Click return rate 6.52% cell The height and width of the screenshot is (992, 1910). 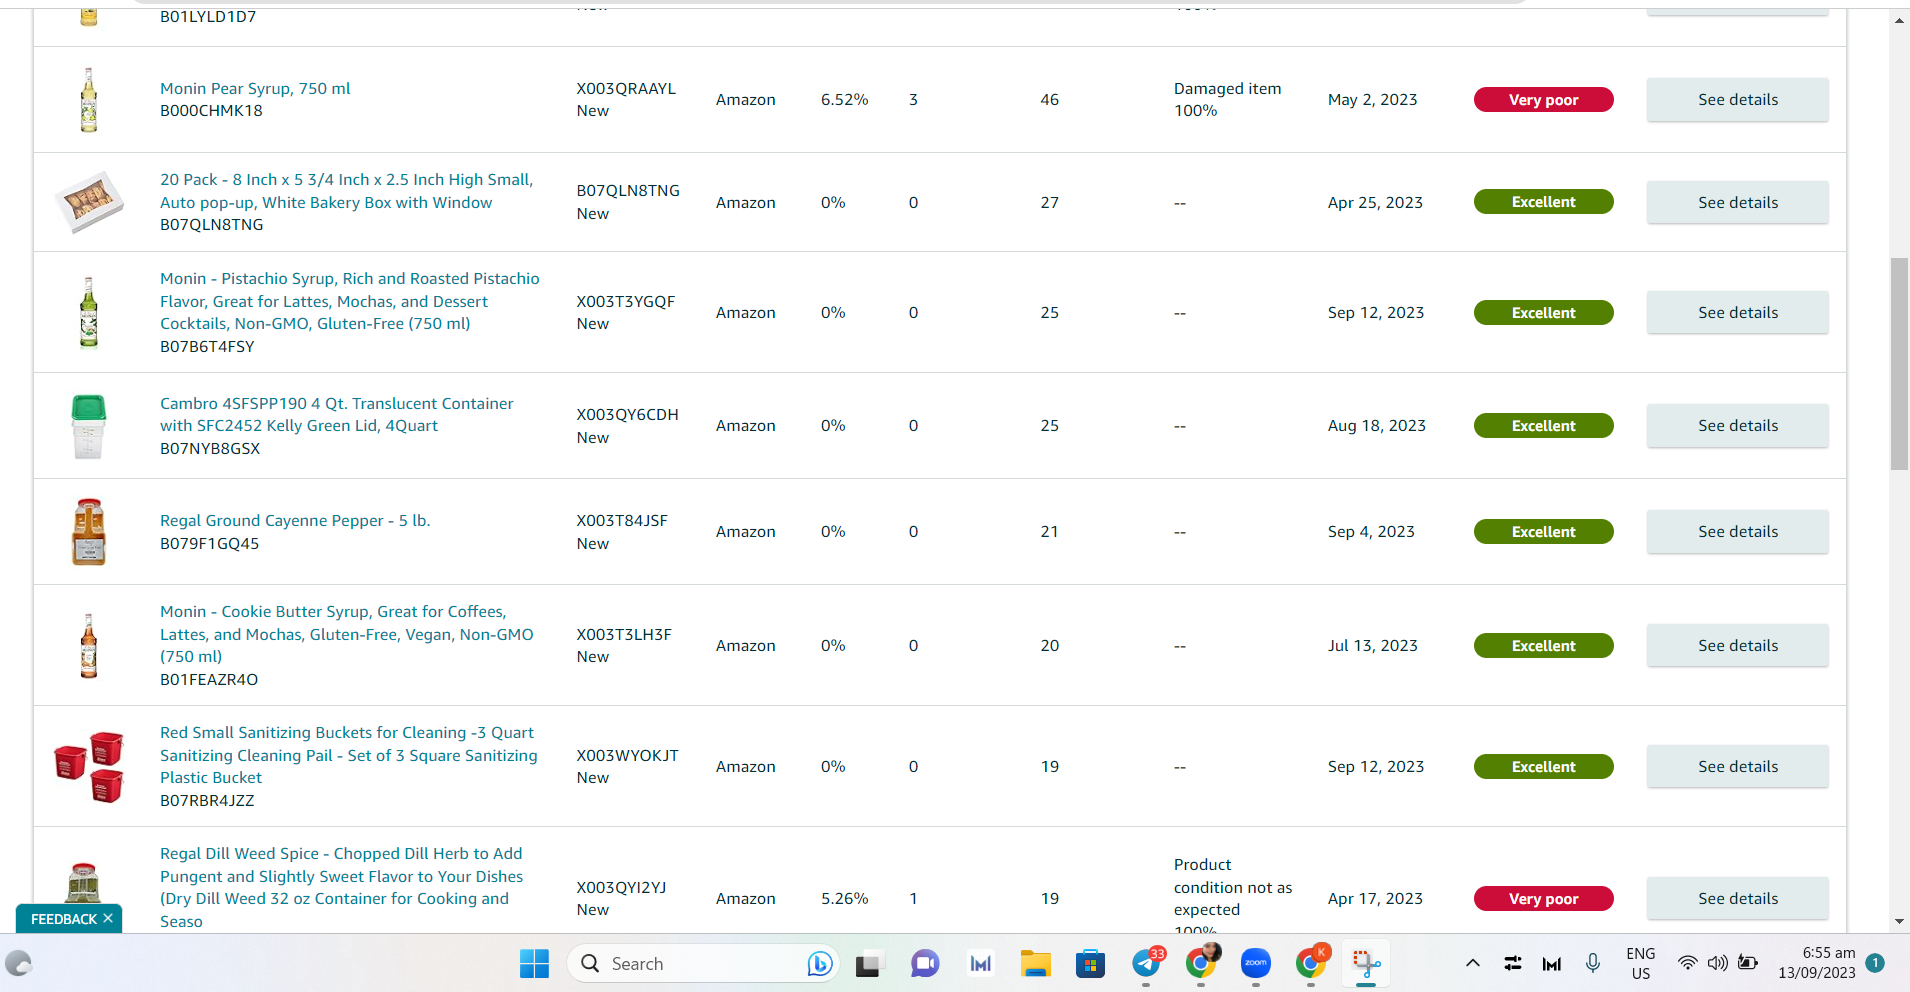(844, 99)
